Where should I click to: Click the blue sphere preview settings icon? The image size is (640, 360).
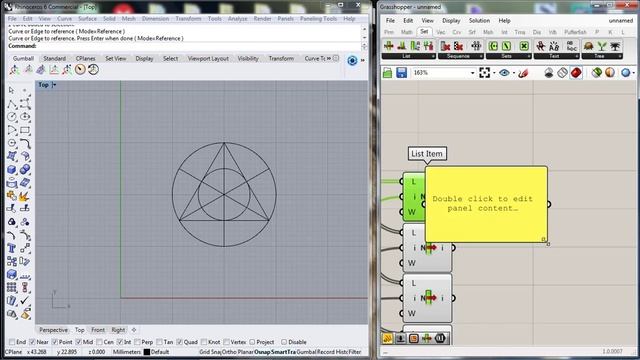tap(625, 73)
